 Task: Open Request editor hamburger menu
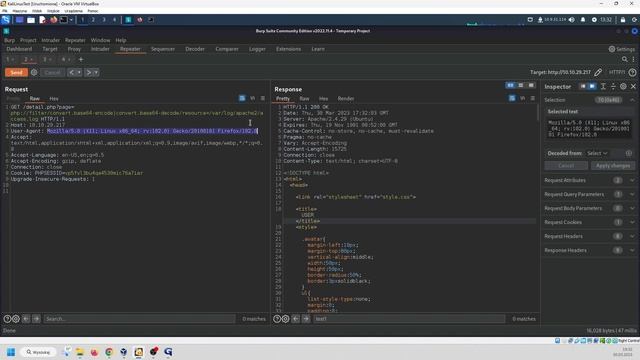263,98
